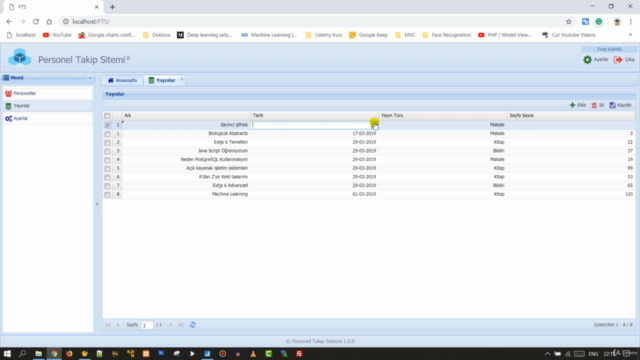Click the Sil delete button
Viewport: 640px width, 360px height.
pos(598,105)
